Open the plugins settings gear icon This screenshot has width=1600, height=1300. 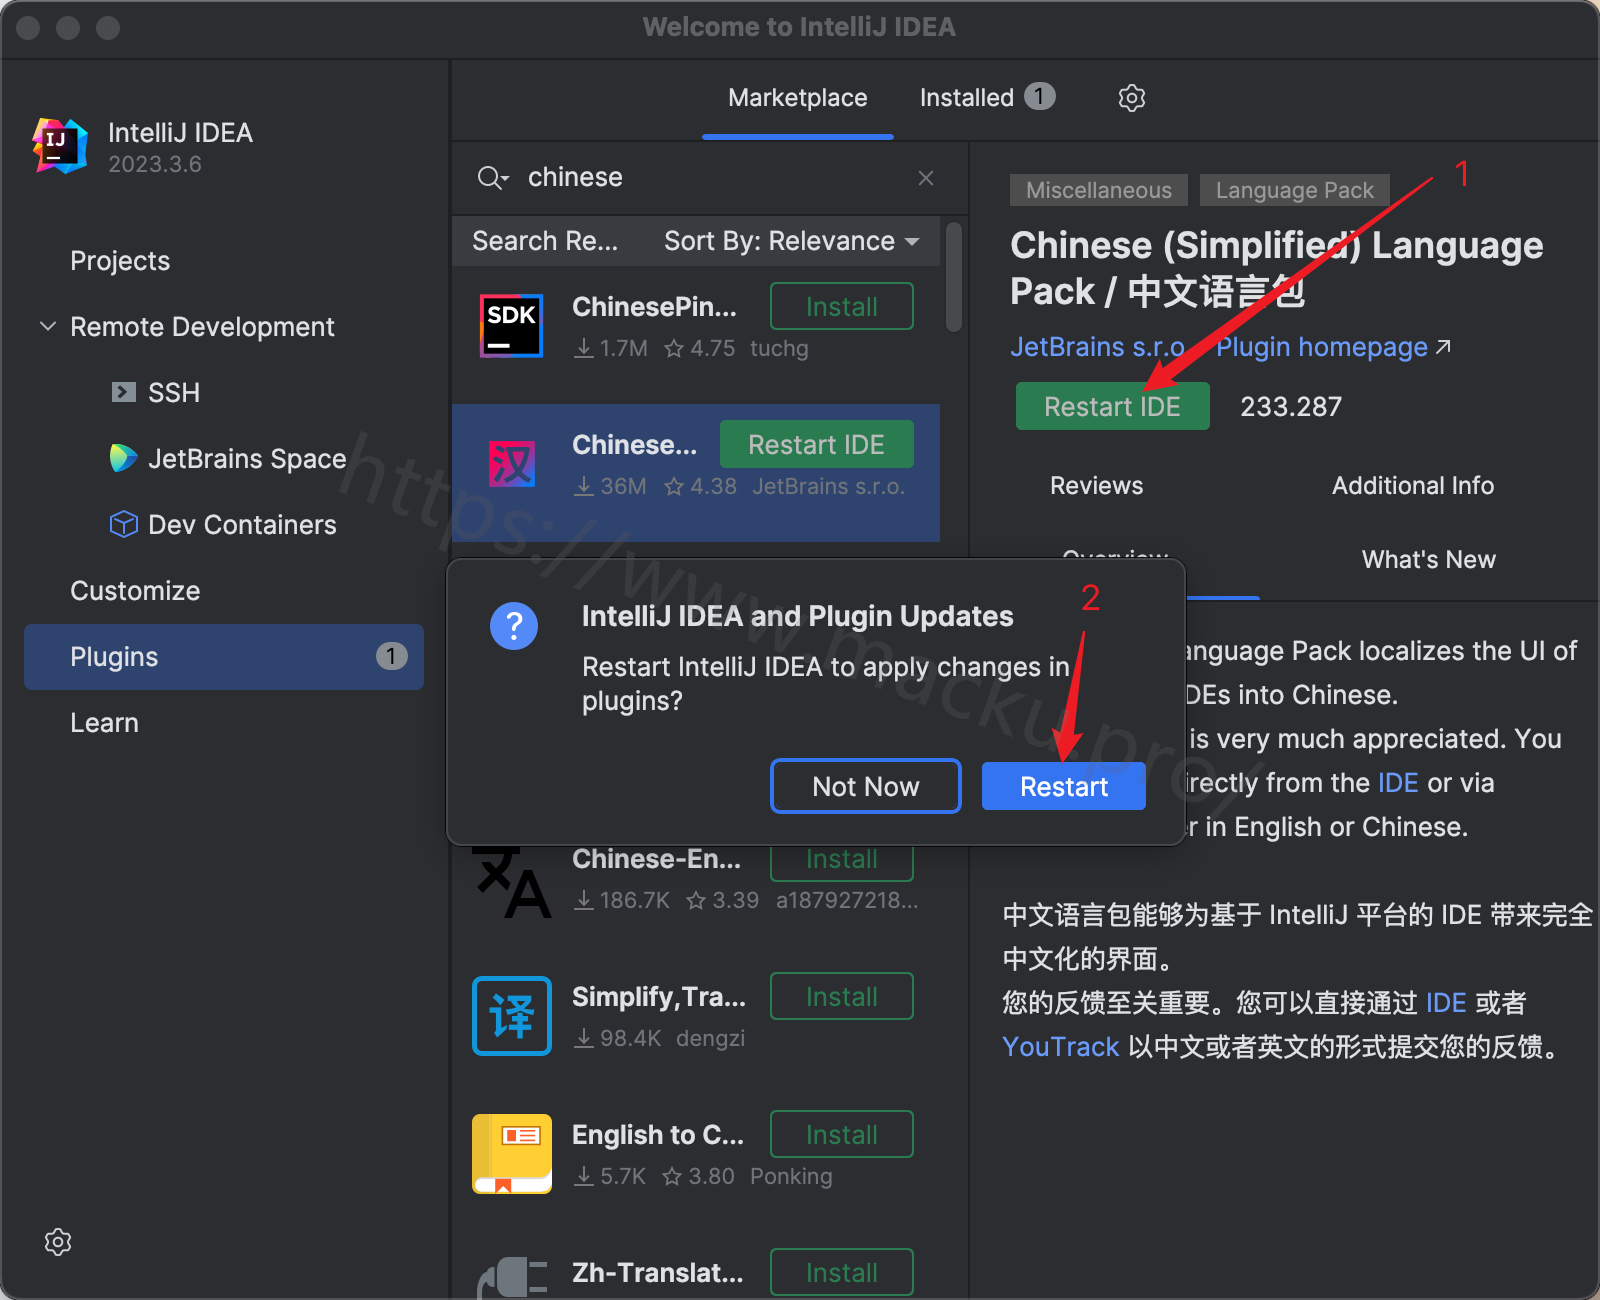click(1131, 98)
